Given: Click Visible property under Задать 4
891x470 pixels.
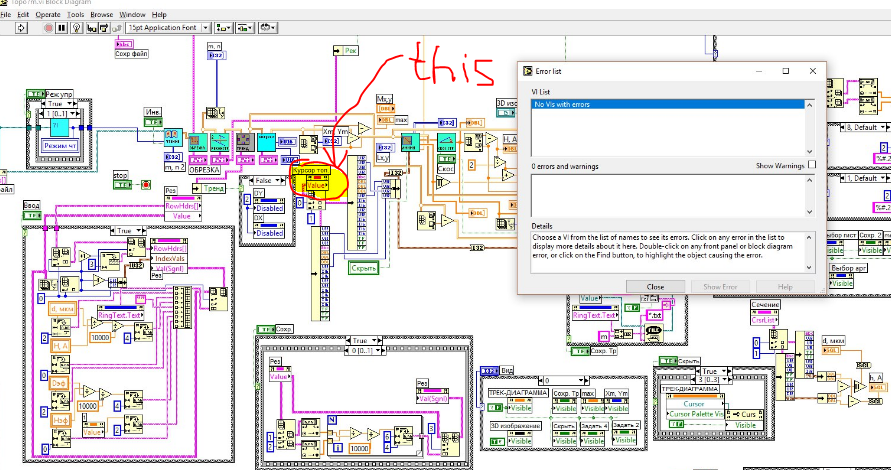Looking at the screenshot, I should (x=594, y=441).
